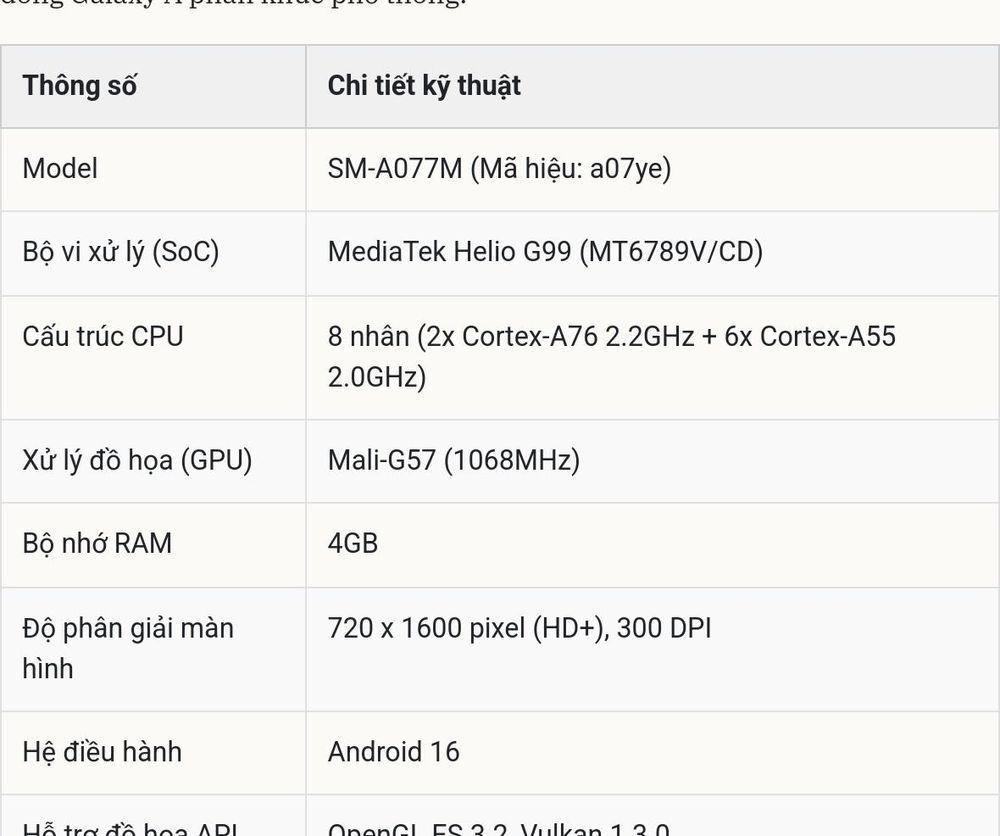Select the 'Hỗ trợ đồ họa API' label
This screenshot has width=1000, height=836.
(x=131, y=829)
